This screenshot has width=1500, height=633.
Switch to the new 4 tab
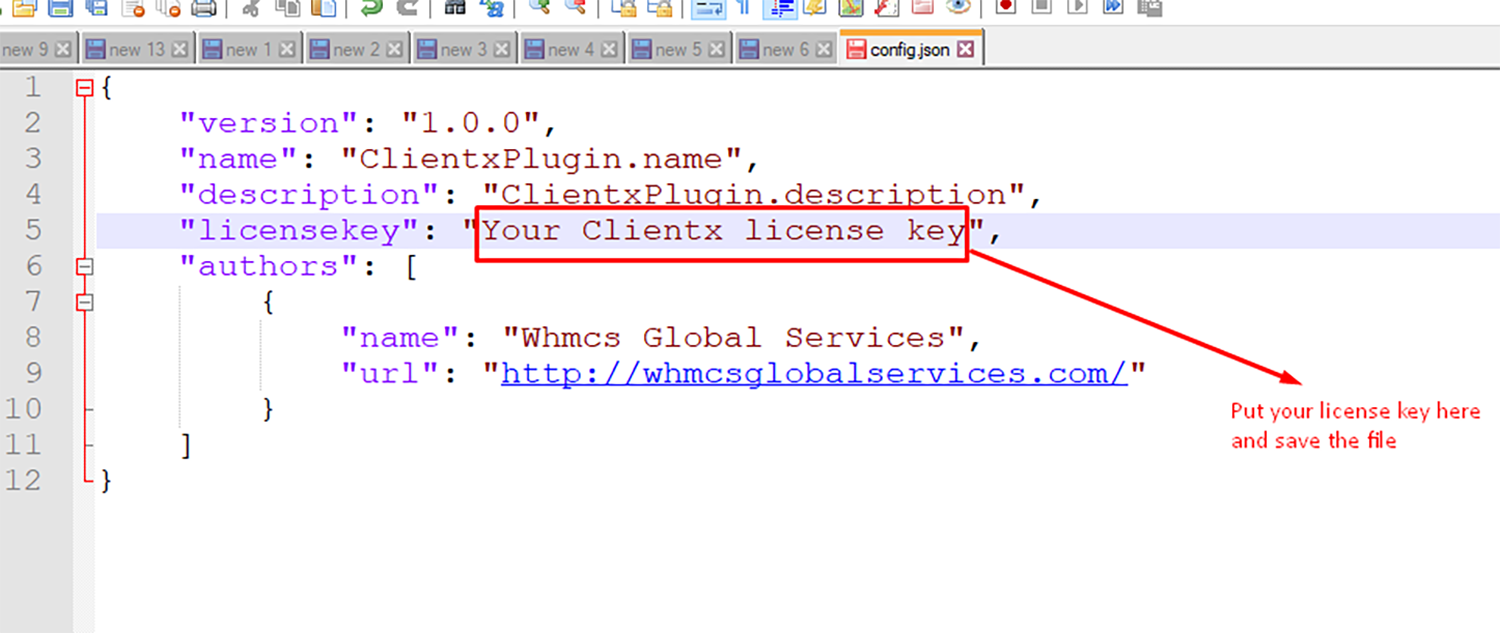(x=570, y=49)
